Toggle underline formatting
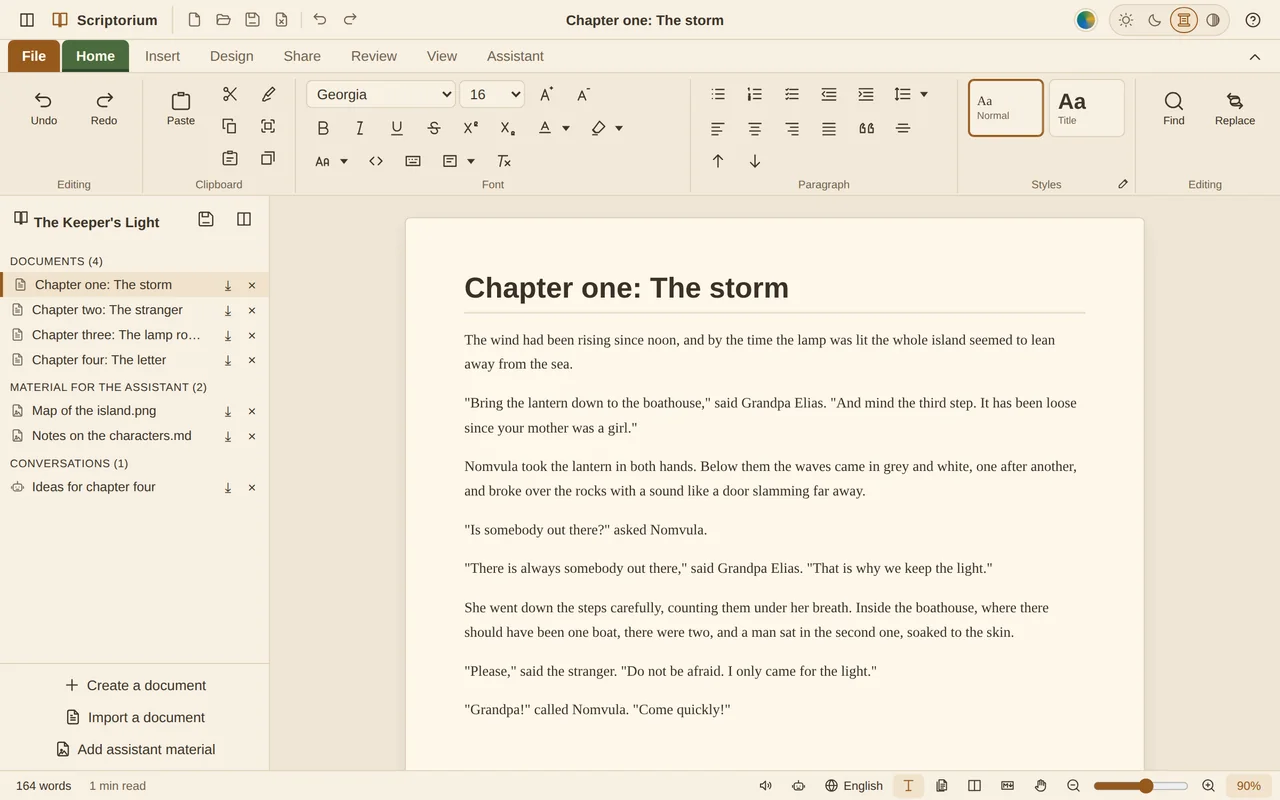 click(x=397, y=128)
